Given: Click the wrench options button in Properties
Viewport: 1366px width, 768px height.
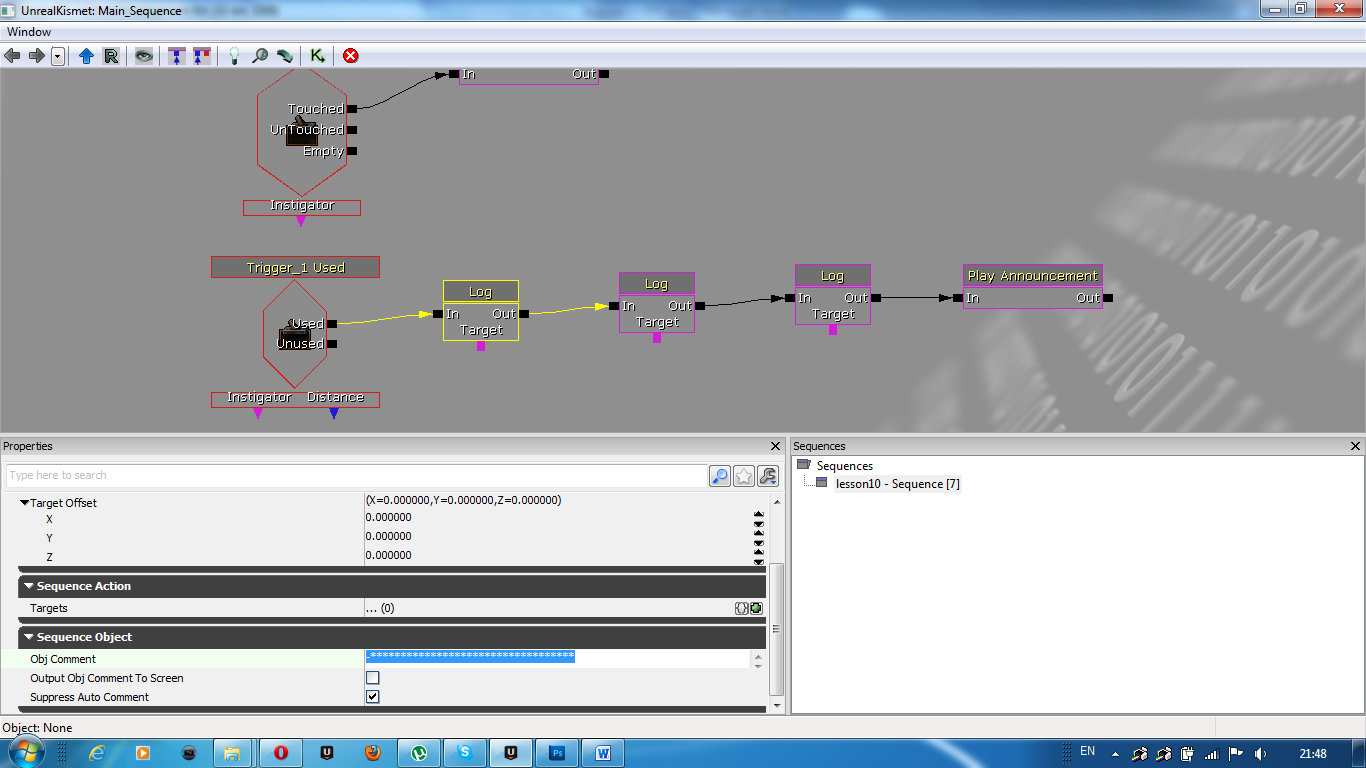Looking at the screenshot, I should 768,476.
